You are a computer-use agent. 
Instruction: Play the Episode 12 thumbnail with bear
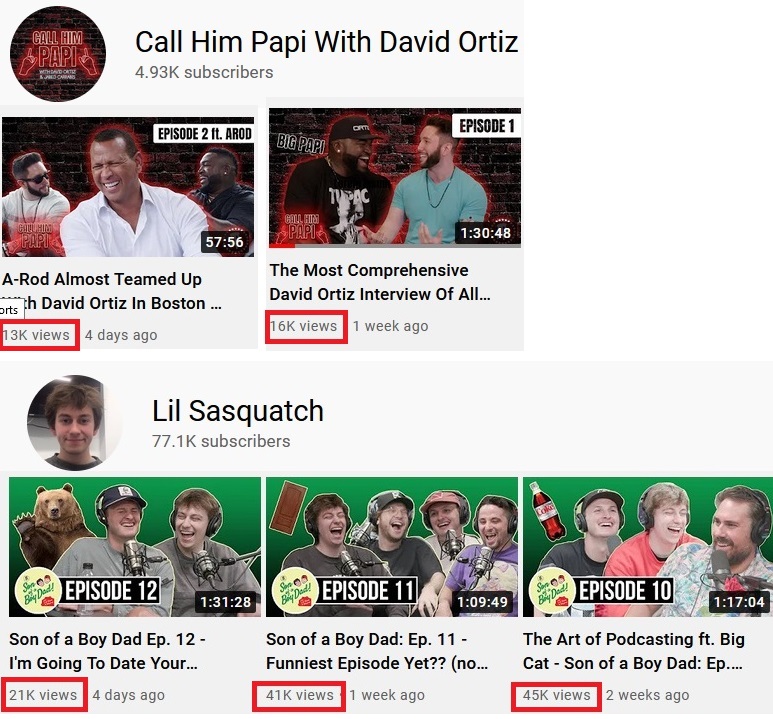coord(135,547)
